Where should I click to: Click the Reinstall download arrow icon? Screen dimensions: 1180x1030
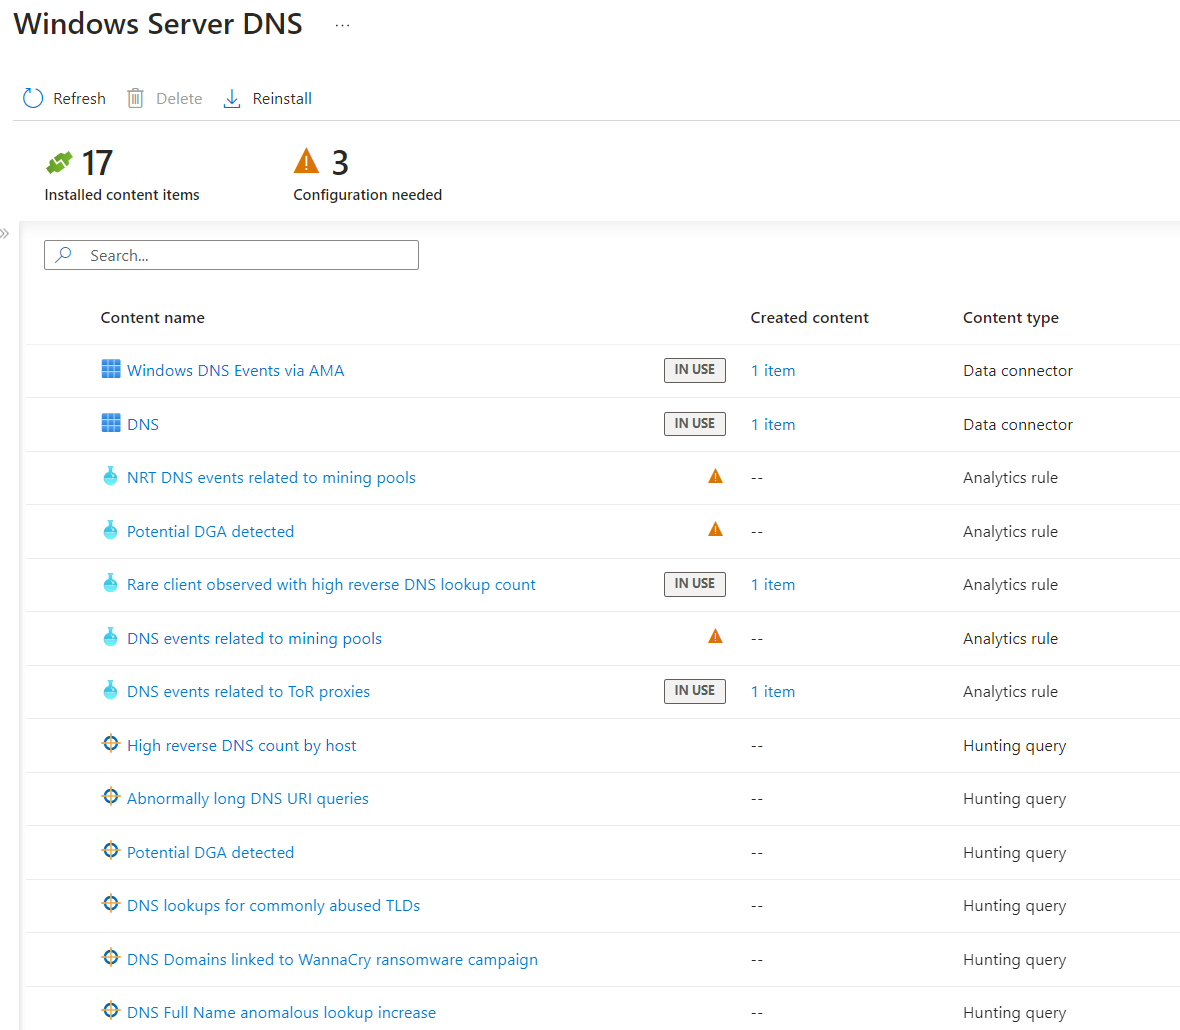232,99
